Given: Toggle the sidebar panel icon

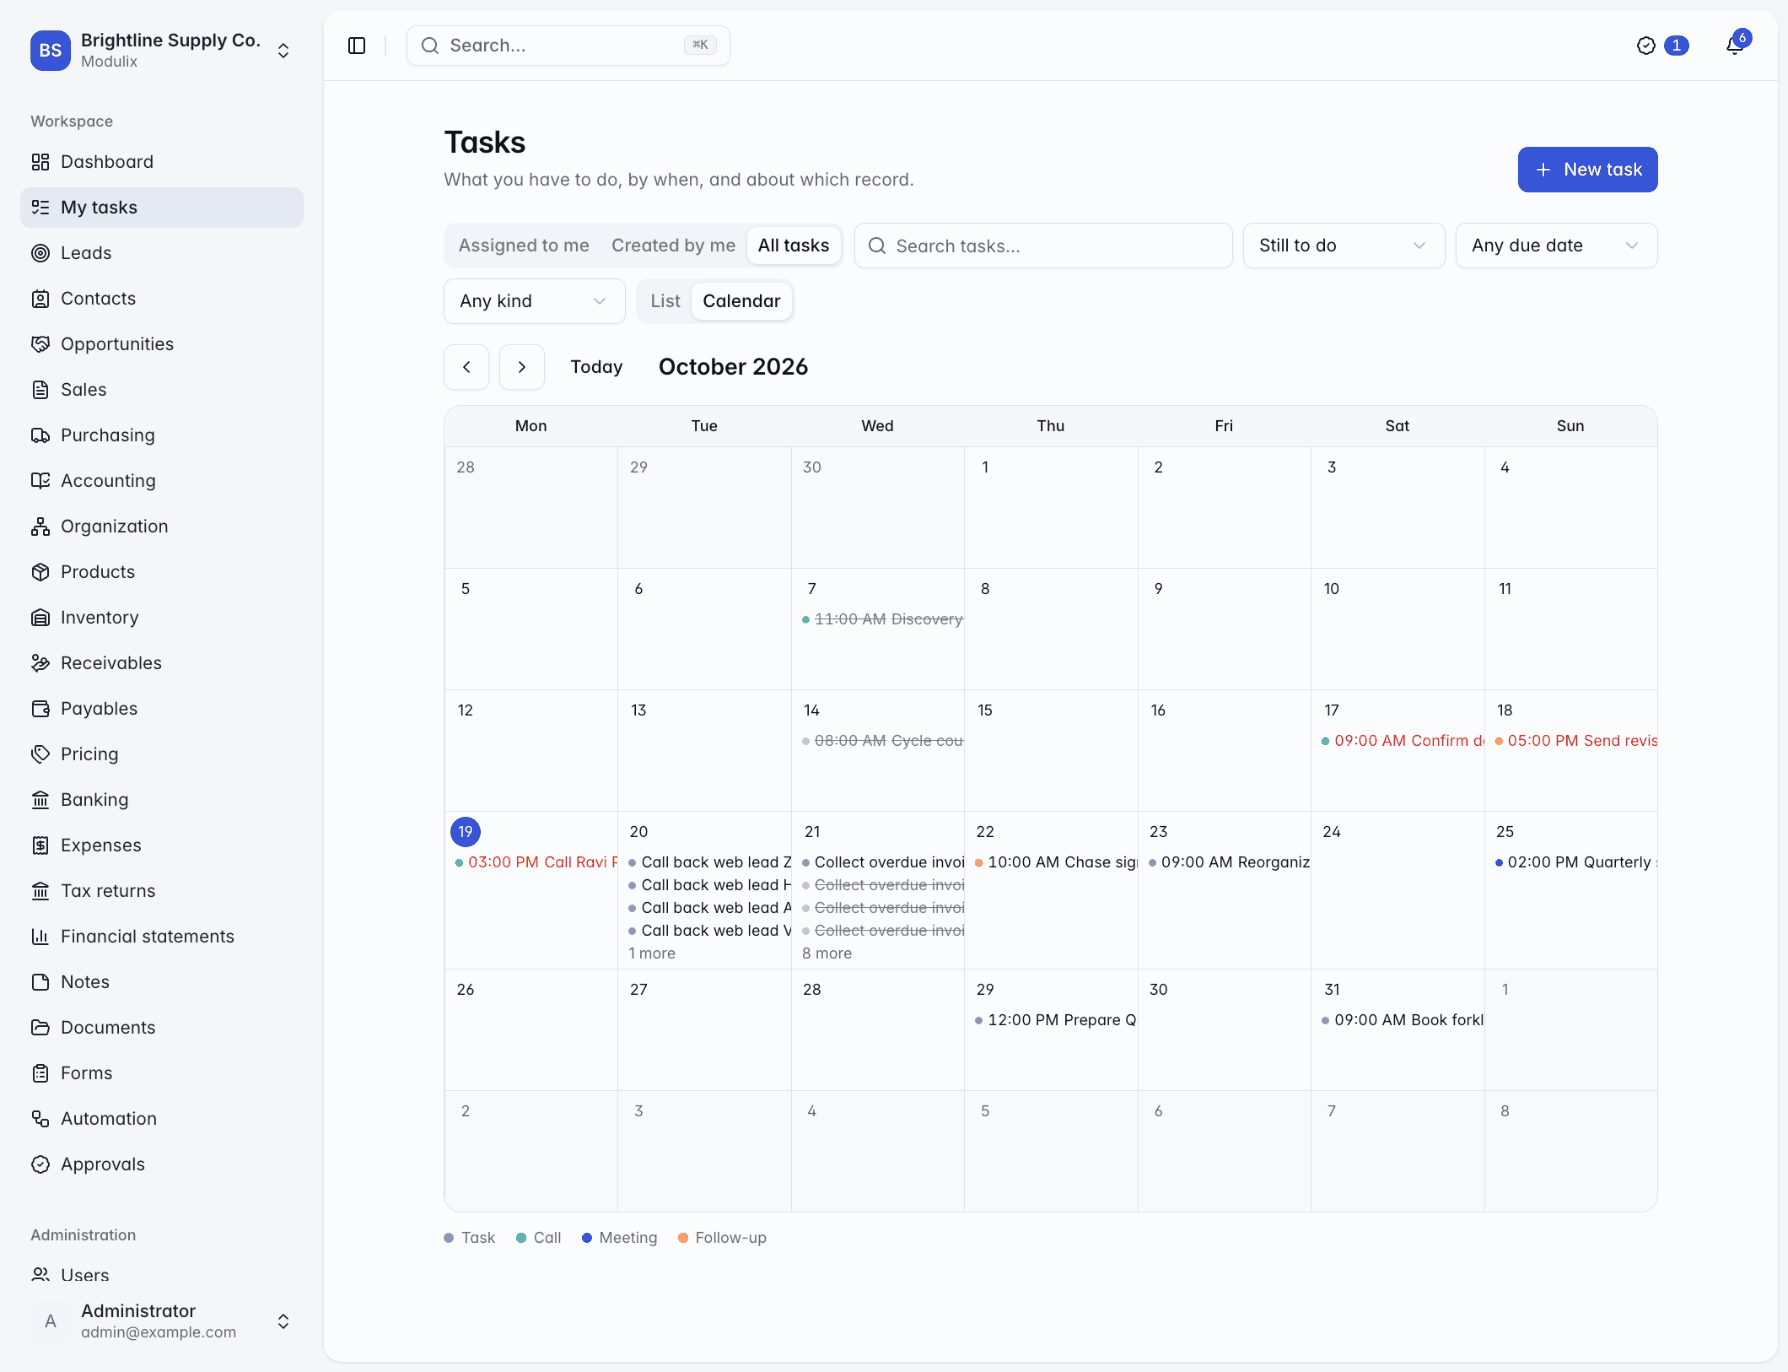Looking at the screenshot, I should 357,46.
